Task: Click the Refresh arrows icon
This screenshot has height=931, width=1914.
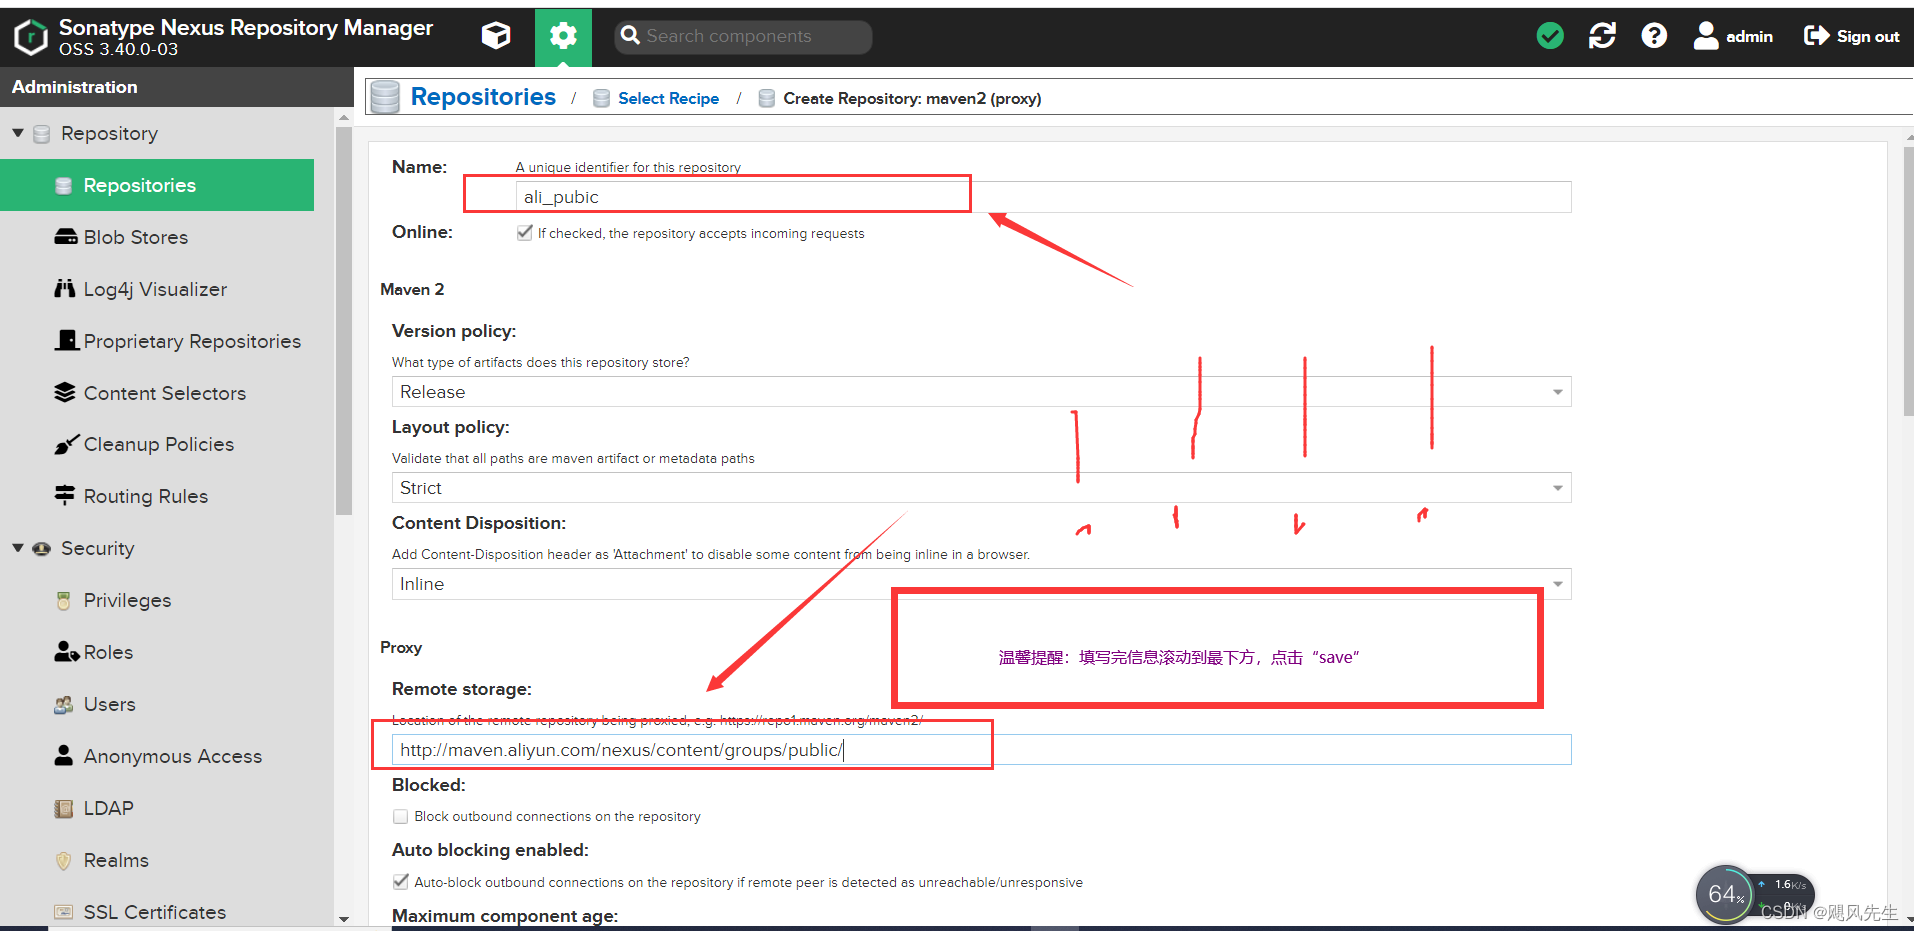Action: tap(1602, 36)
